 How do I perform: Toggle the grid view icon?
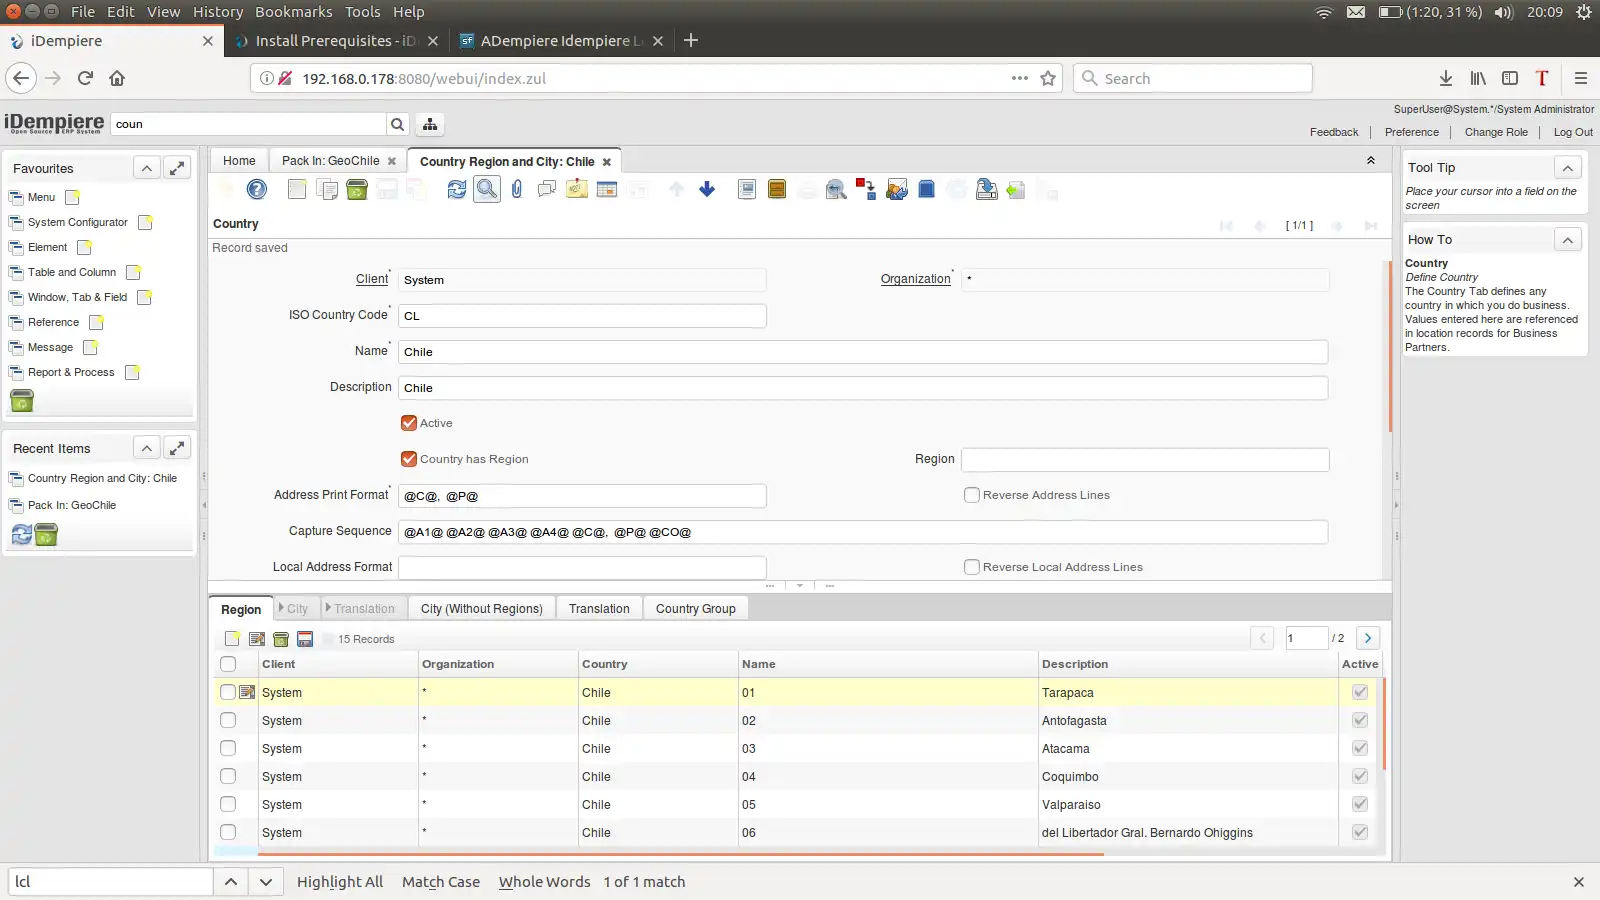tap(607, 189)
